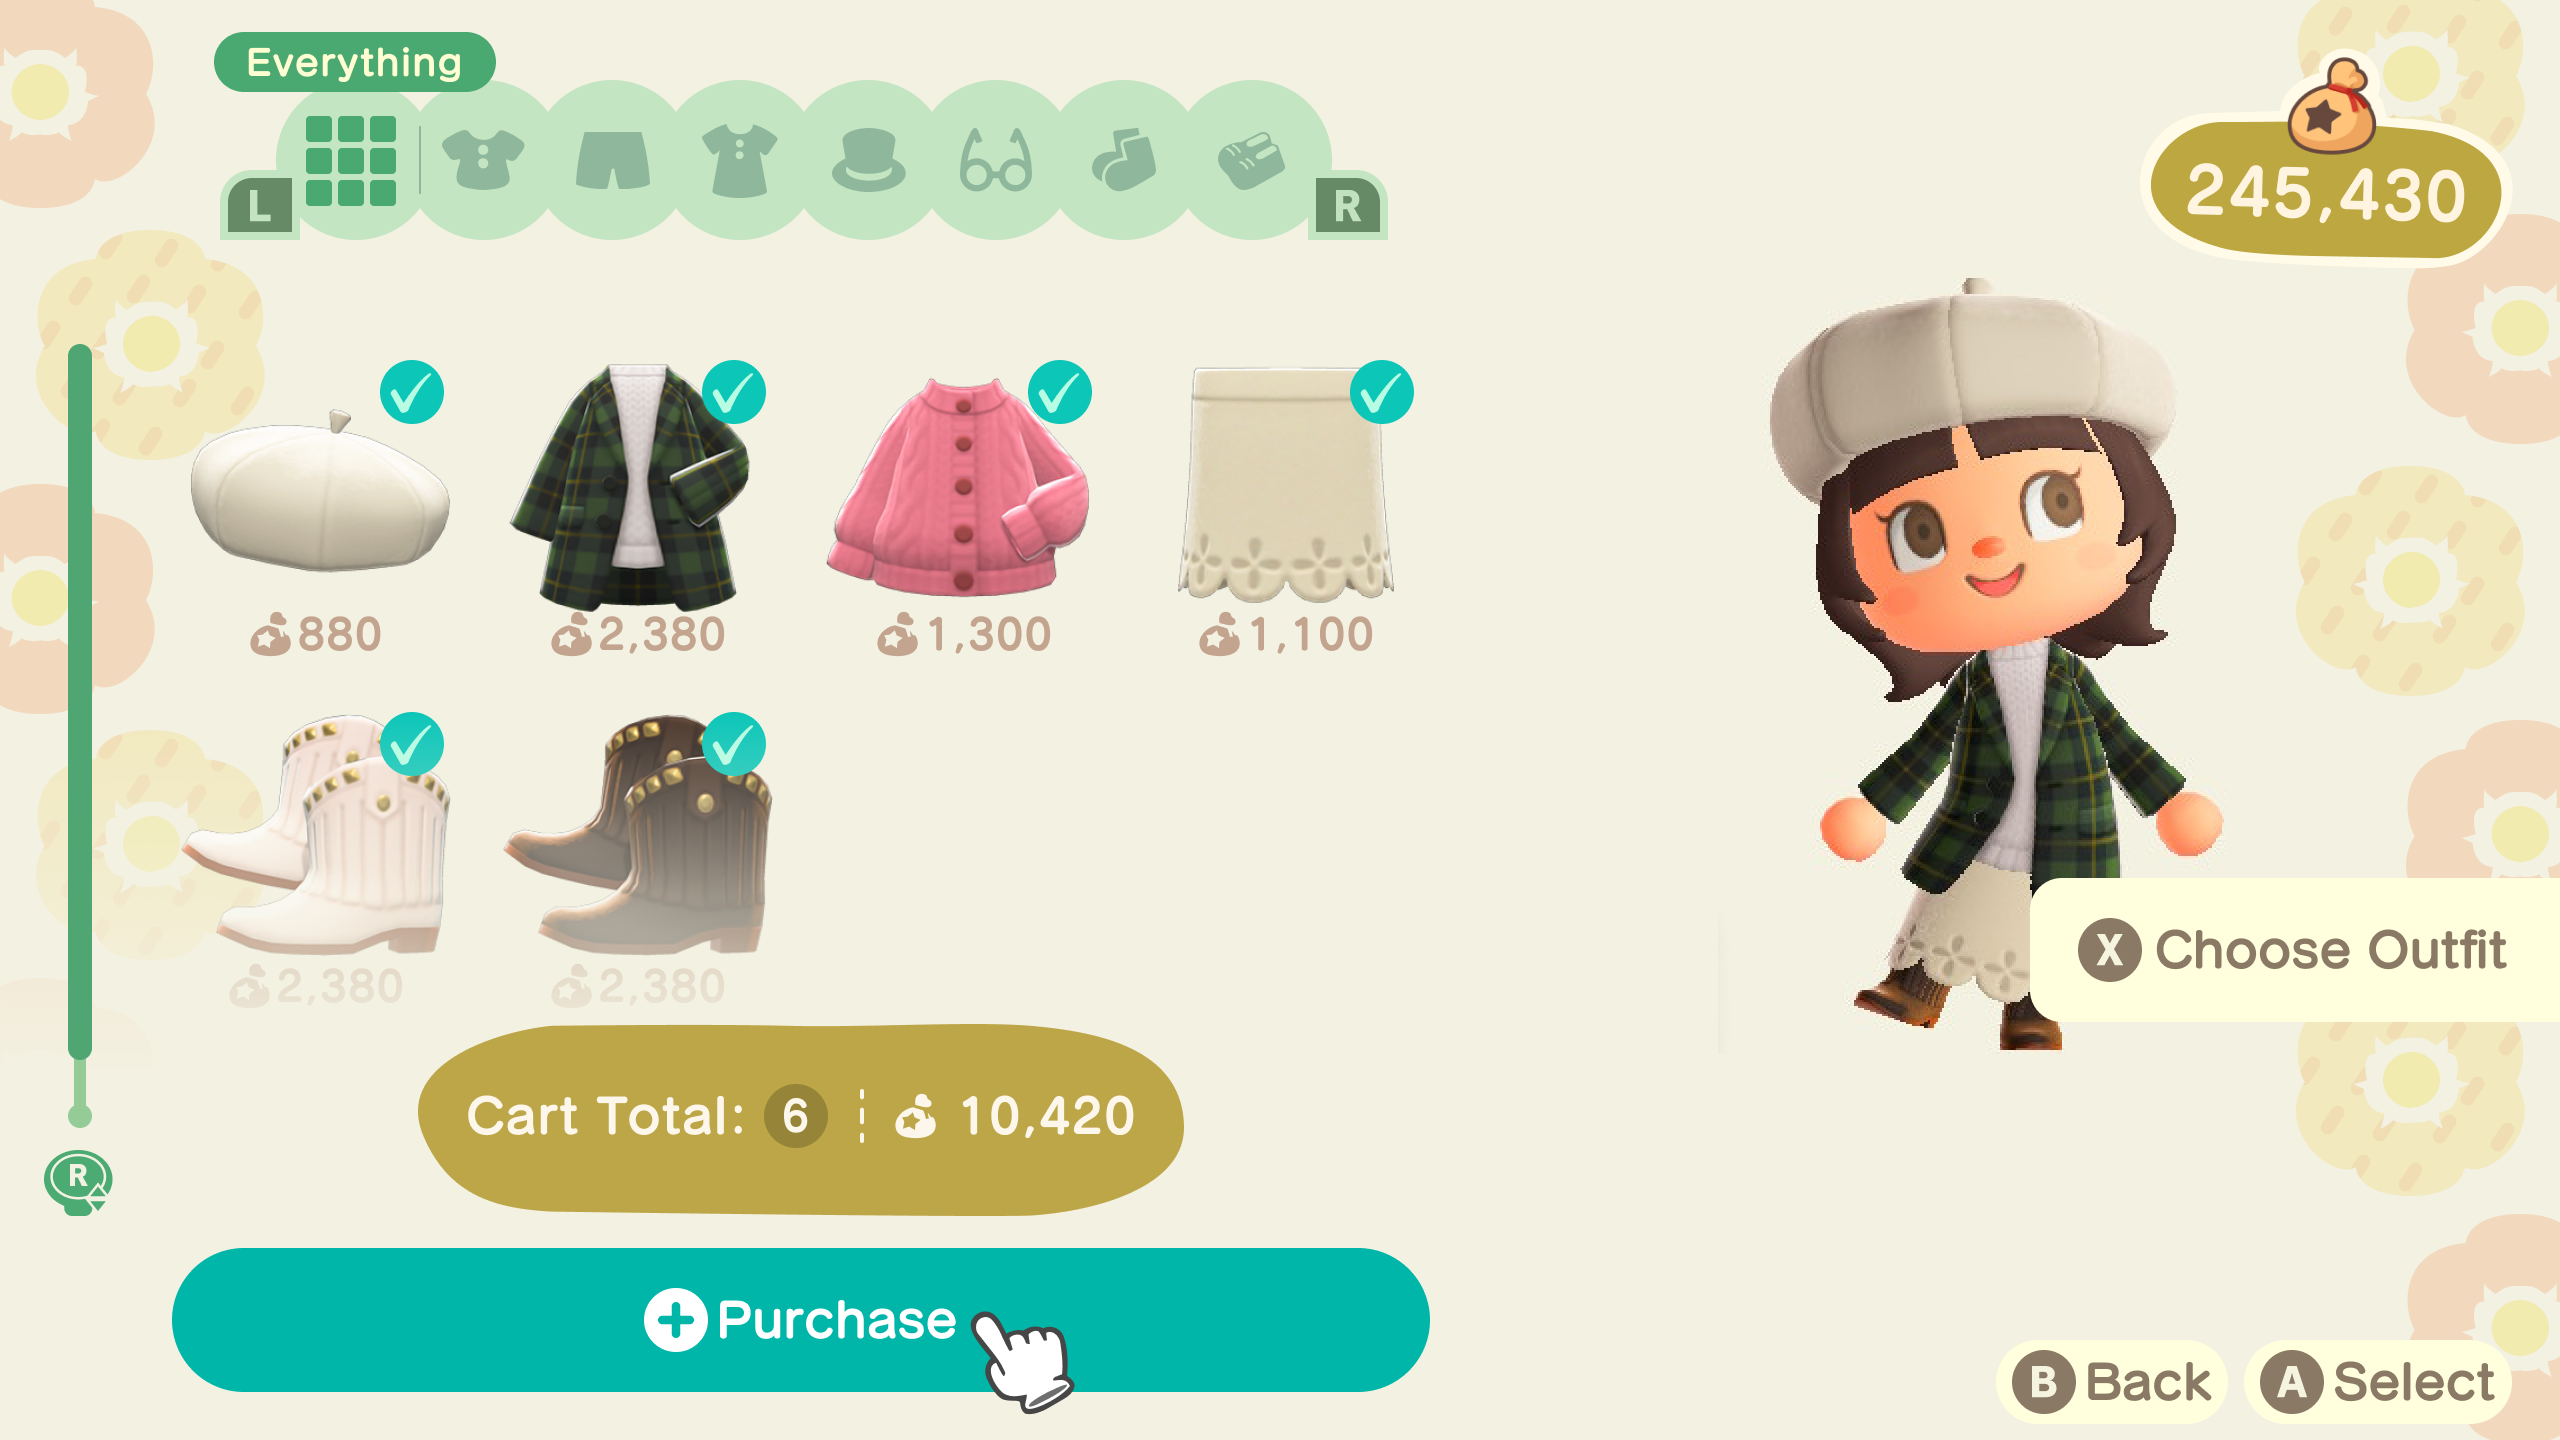This screenshot has width=2560, height=1440.
Task: Click the R shoulder tab button
Action: click(1347, 207)
